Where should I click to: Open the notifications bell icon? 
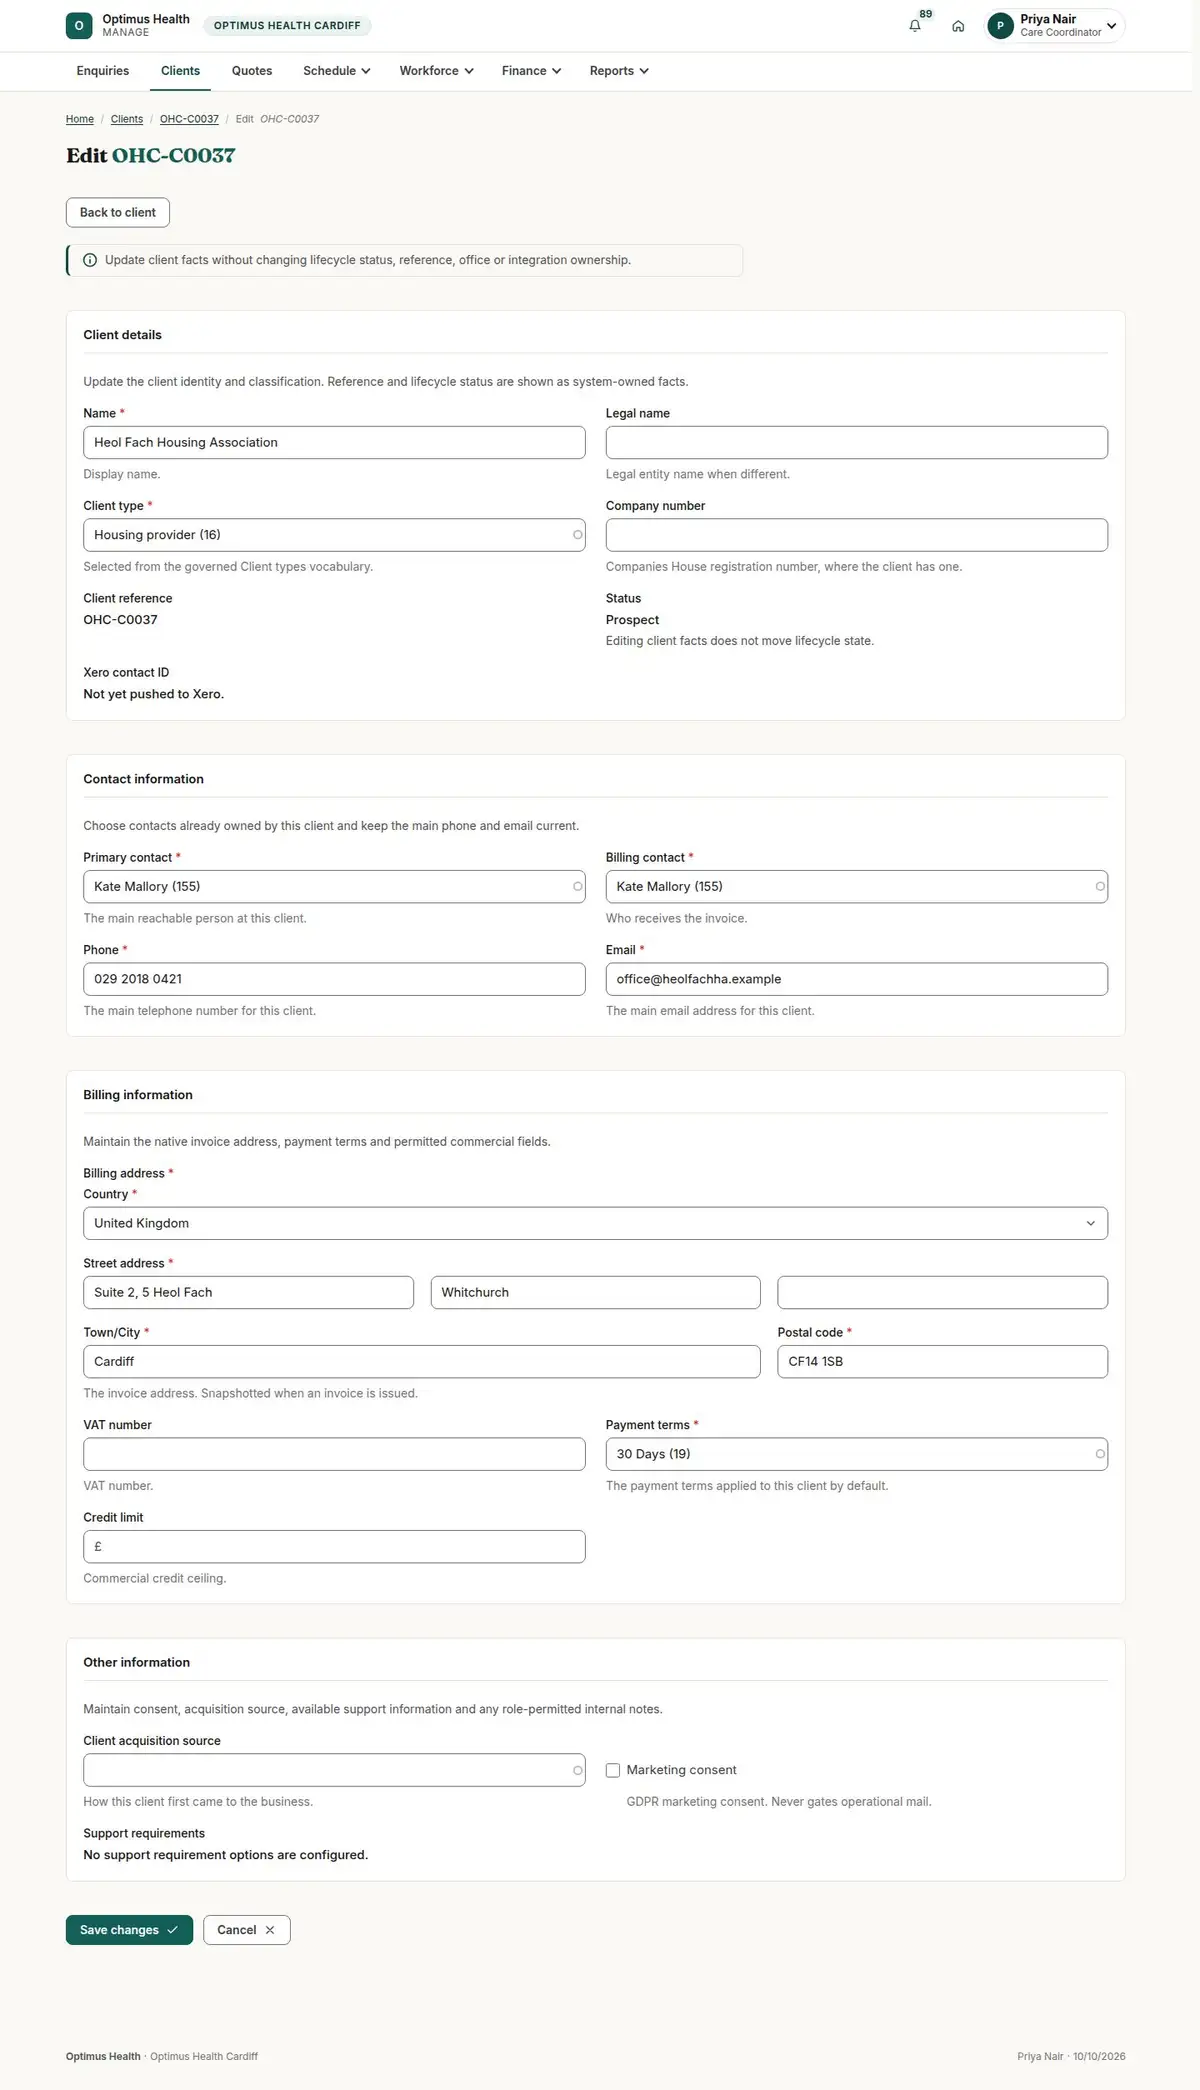[915, 26]
